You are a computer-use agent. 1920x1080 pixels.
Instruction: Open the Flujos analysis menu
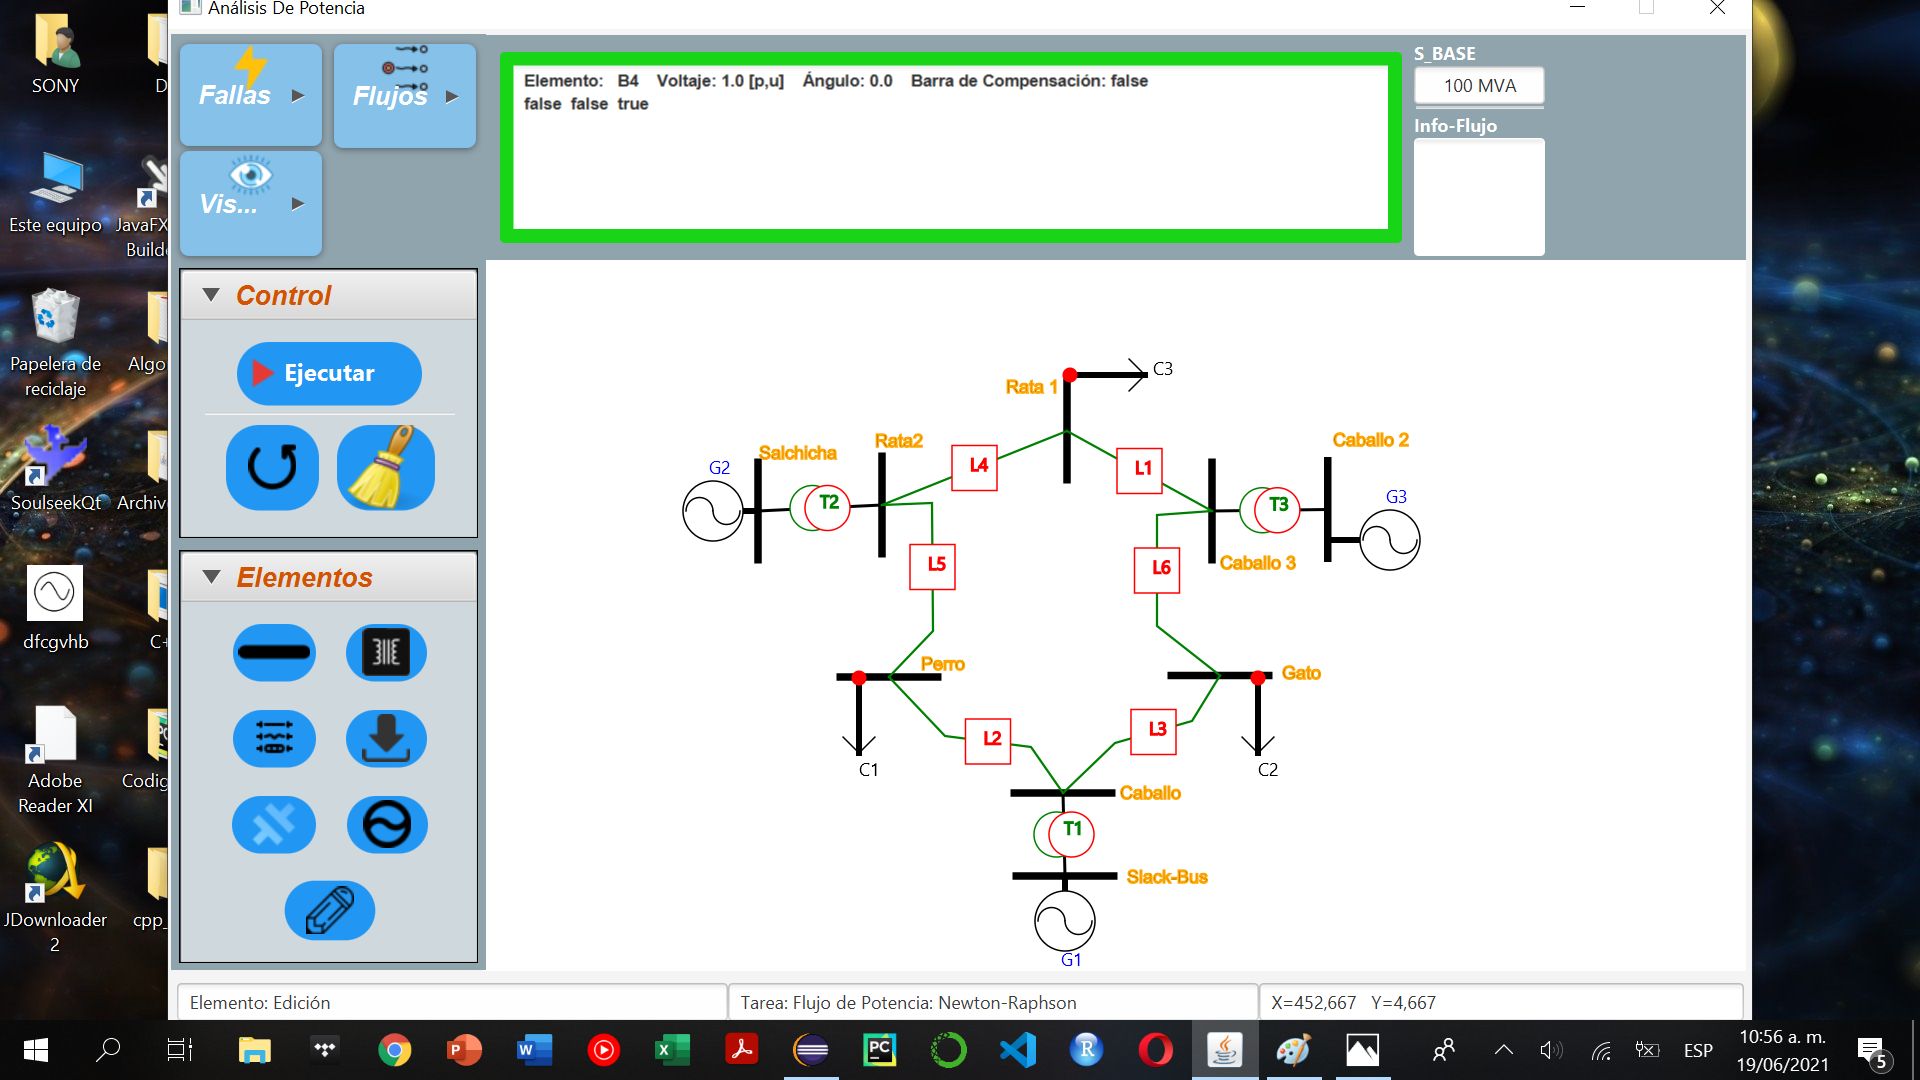click(392, 97)
